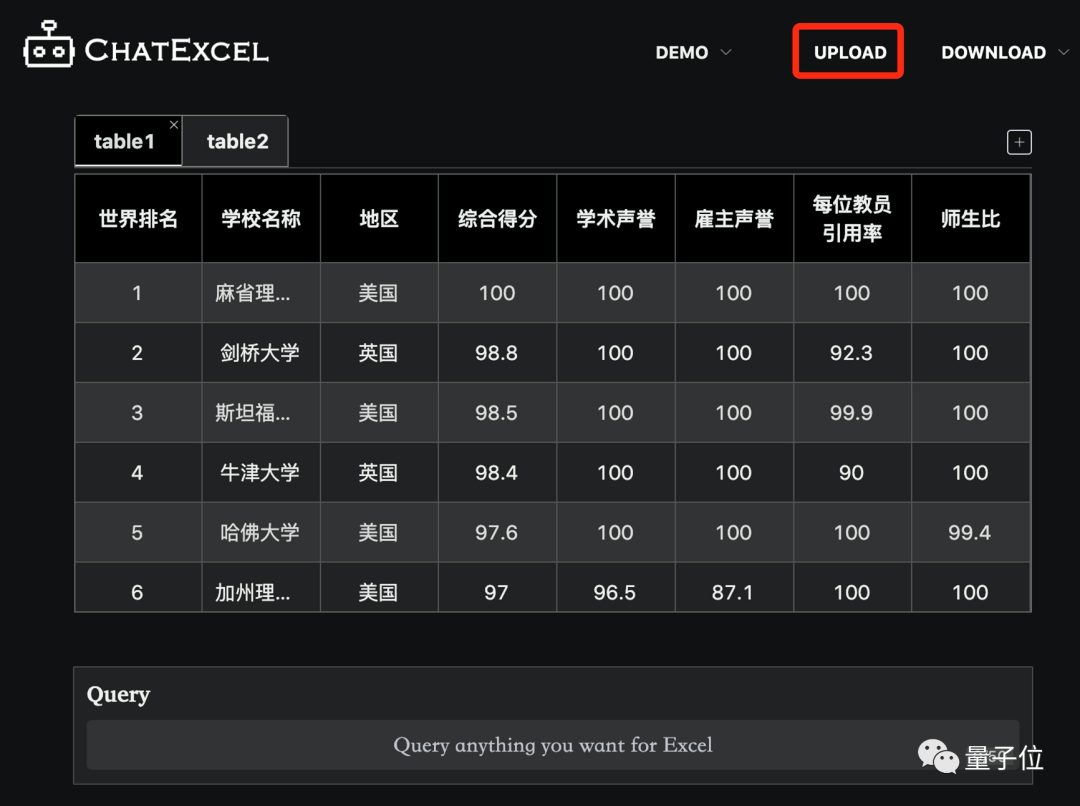
Task: Close the table1 tab with the × icon
Action: 173,124
